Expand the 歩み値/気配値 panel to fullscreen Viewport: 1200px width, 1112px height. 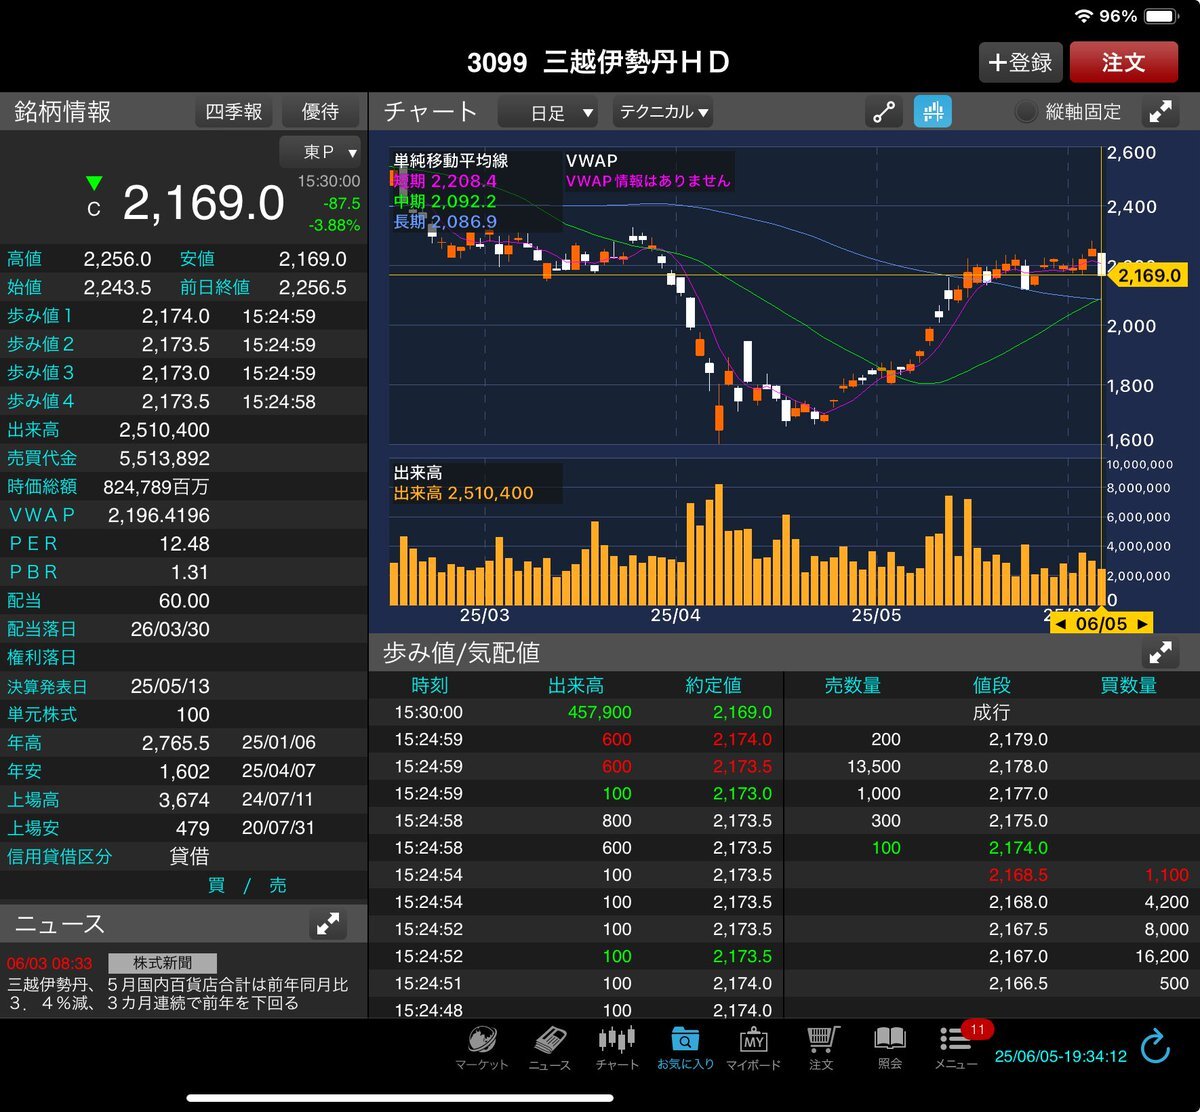click(x=1160, y=653)
